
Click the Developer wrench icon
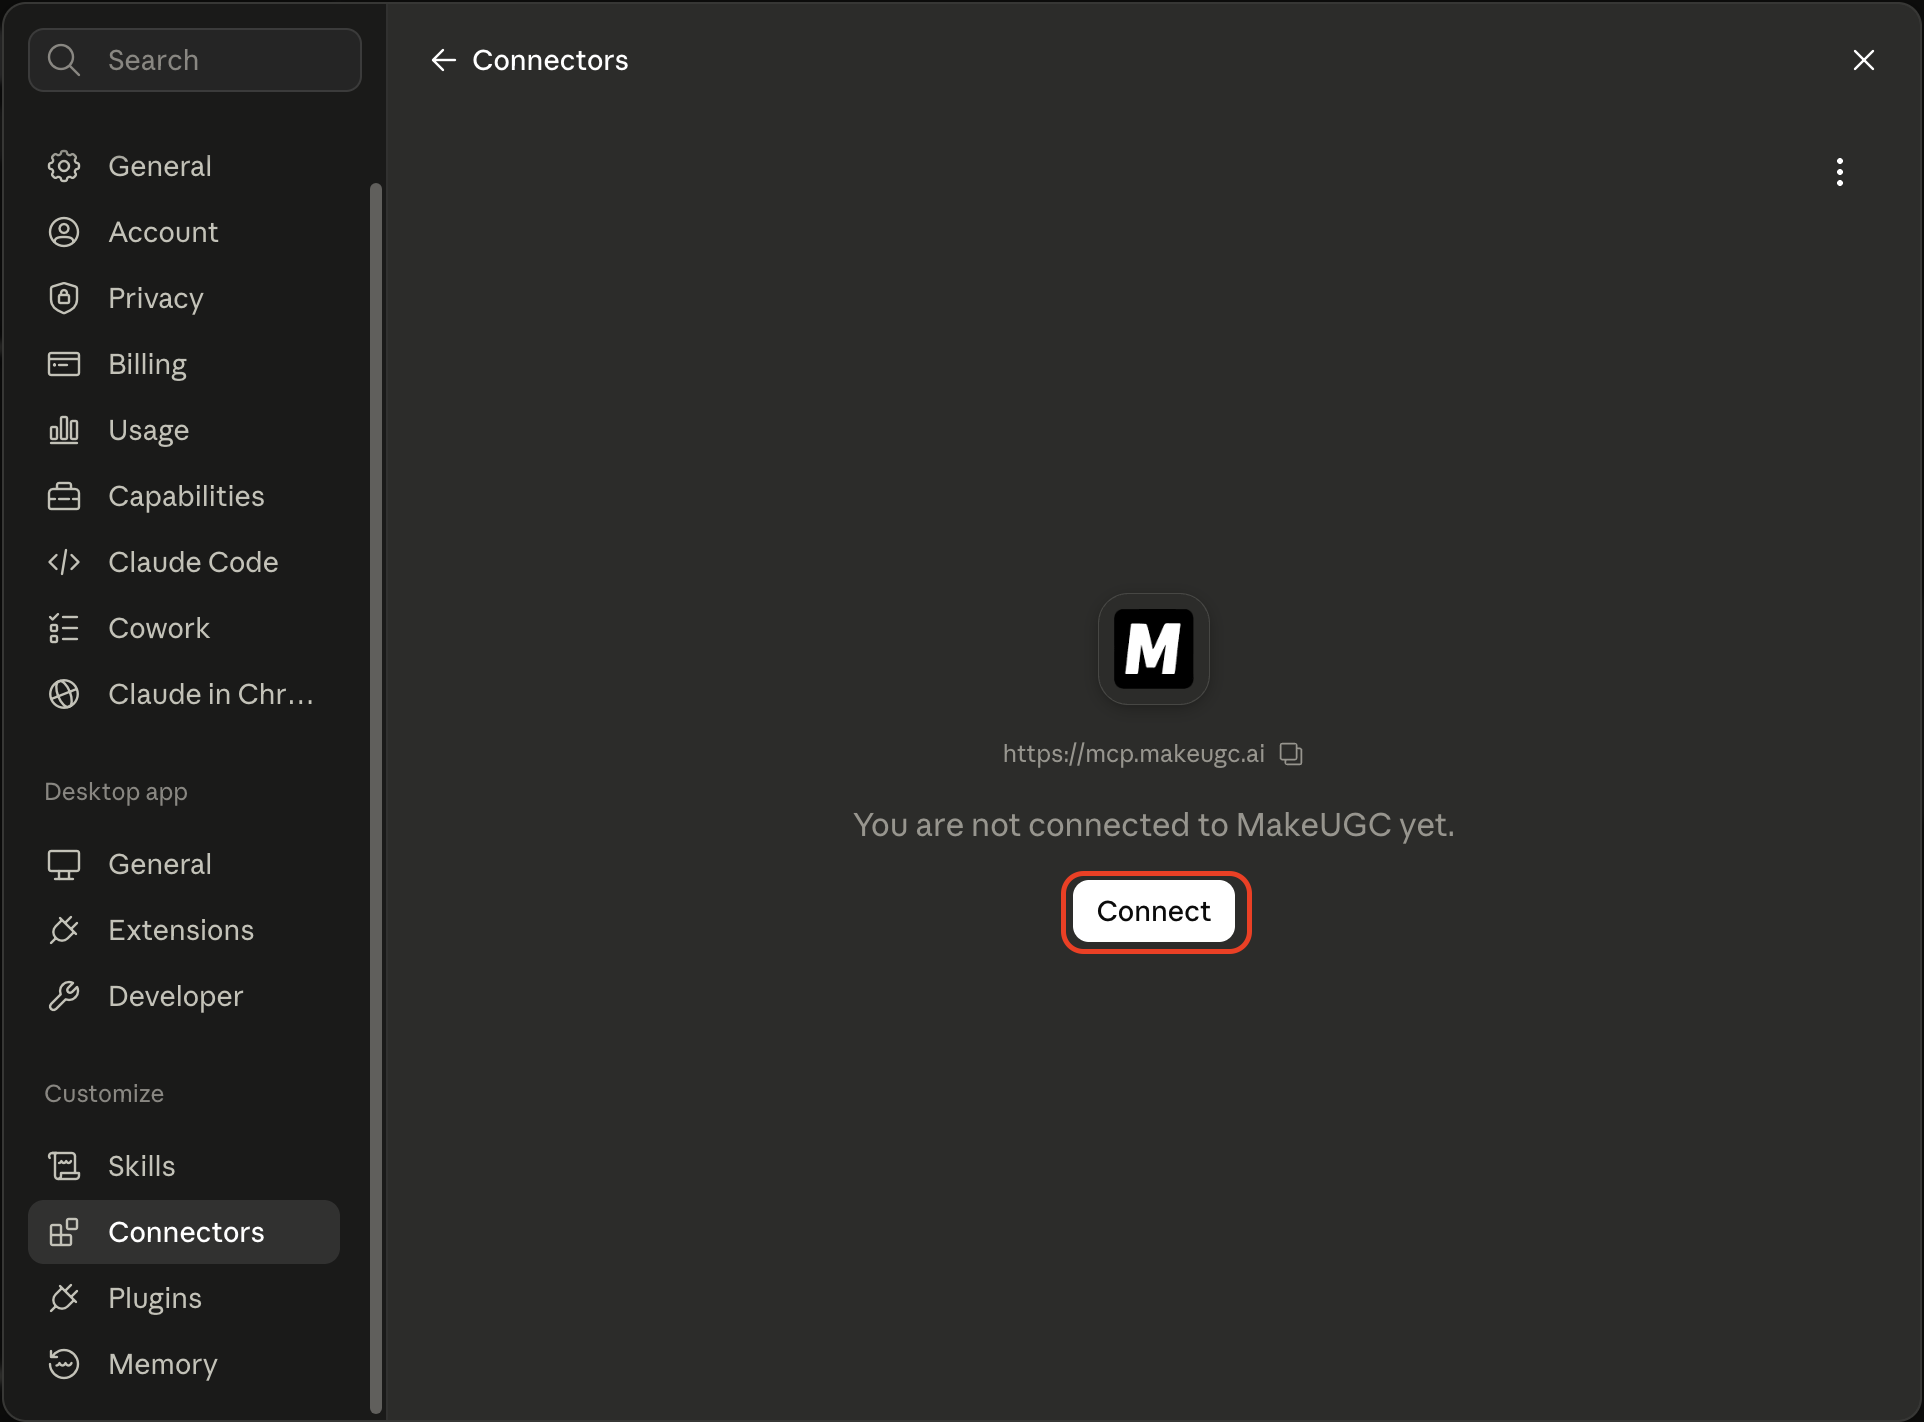coord(64,996)
